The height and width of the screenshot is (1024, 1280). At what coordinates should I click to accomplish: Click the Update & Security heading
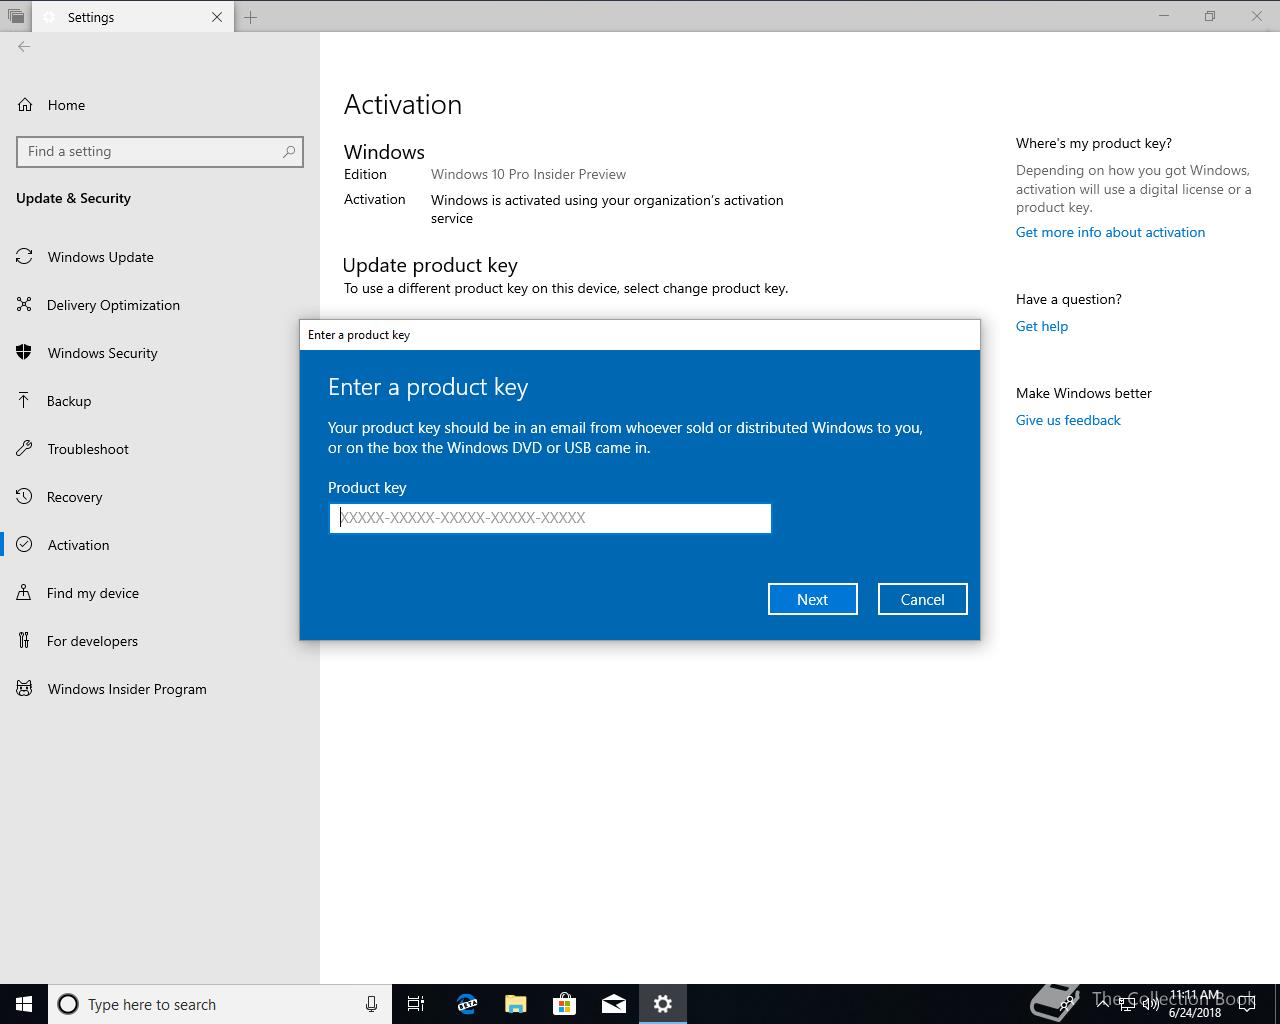point(73,198)
